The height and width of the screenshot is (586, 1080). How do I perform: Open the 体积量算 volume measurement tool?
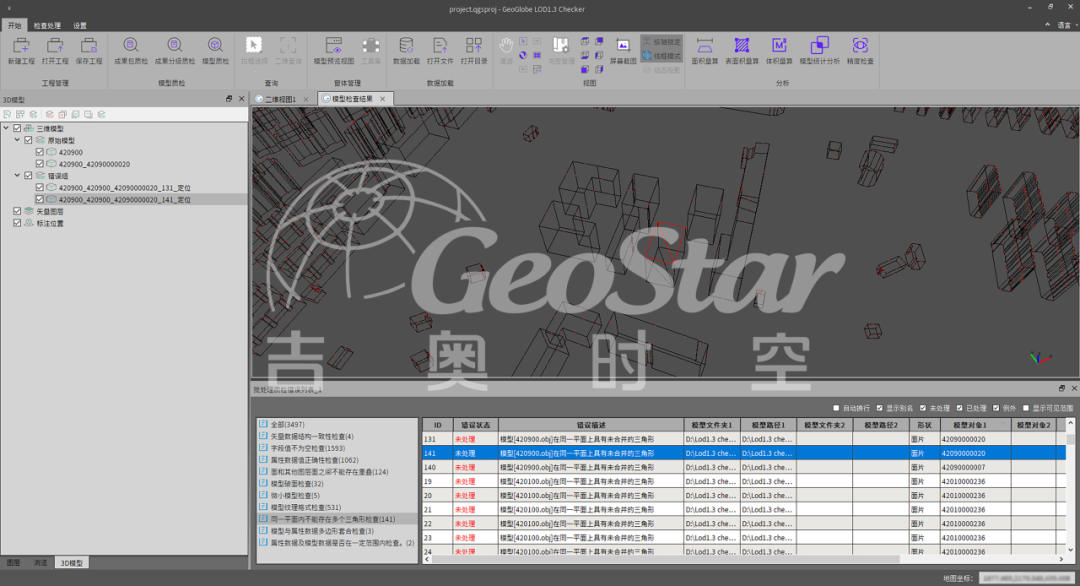click(x=779, y=47)
